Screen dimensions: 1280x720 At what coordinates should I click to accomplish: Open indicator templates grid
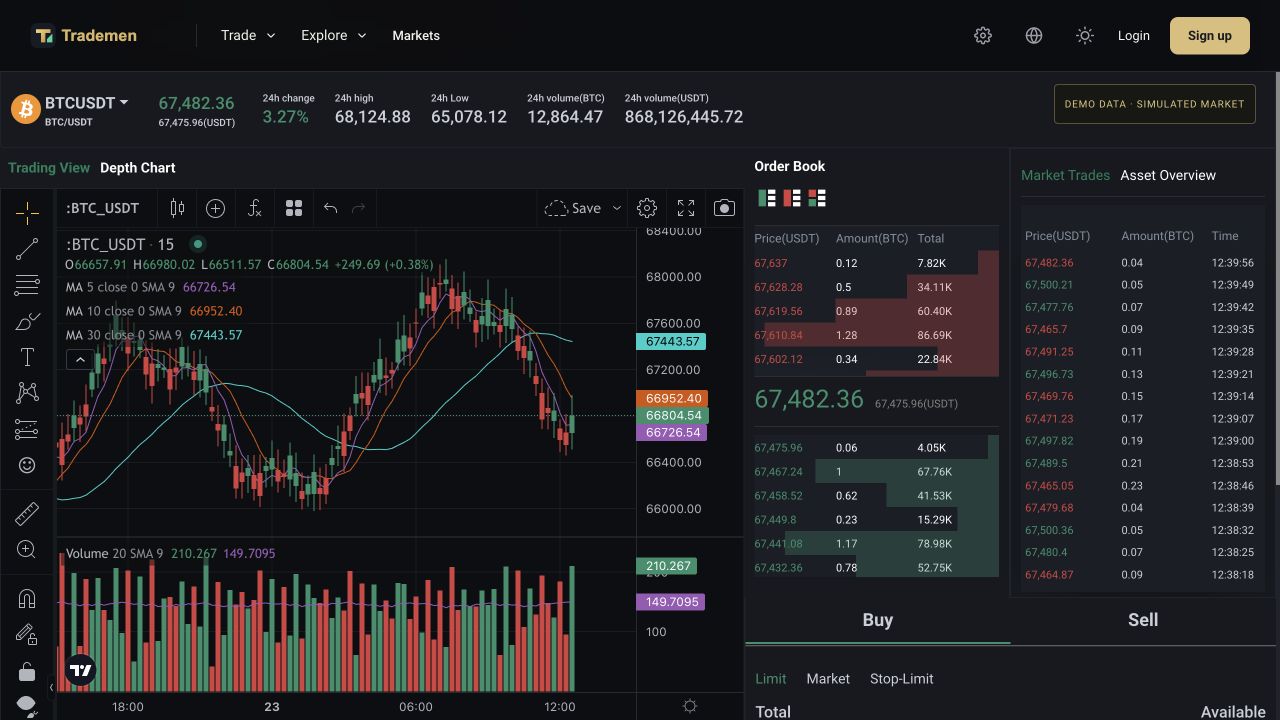click(x=294, y=208)
